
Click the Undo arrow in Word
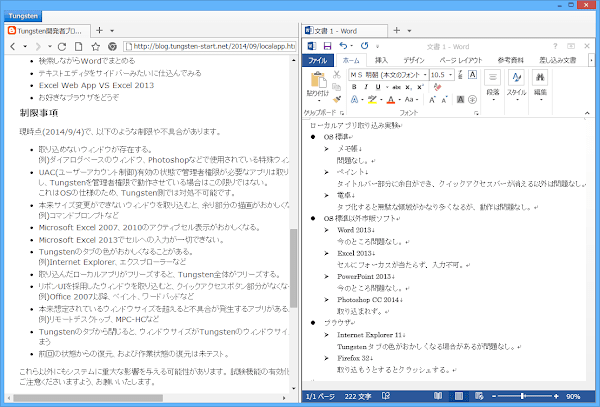pos(343,46)
